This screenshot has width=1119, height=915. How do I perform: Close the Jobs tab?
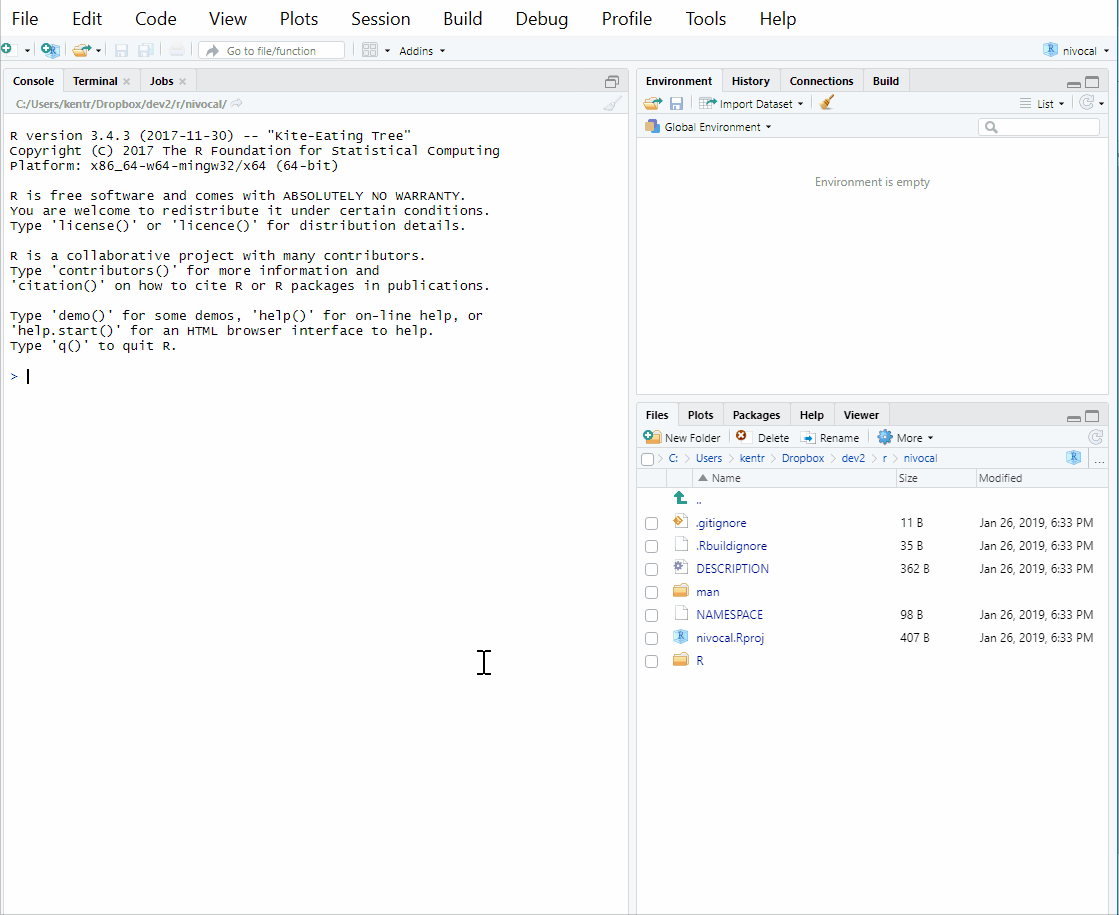(x=183, y=81)
